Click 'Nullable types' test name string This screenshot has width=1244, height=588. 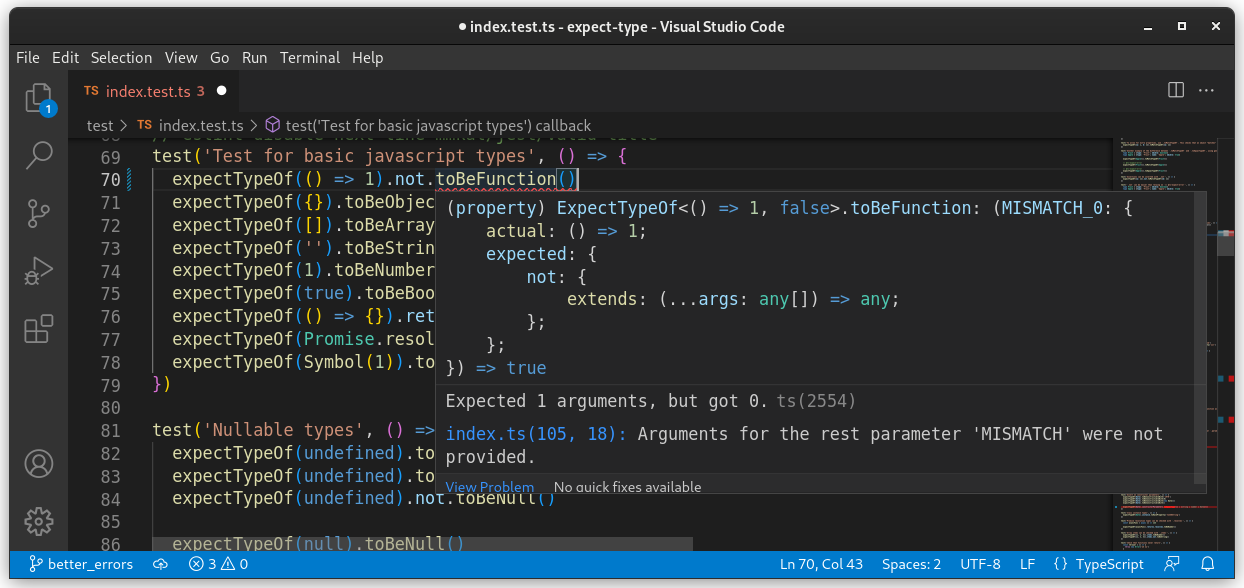286,430
